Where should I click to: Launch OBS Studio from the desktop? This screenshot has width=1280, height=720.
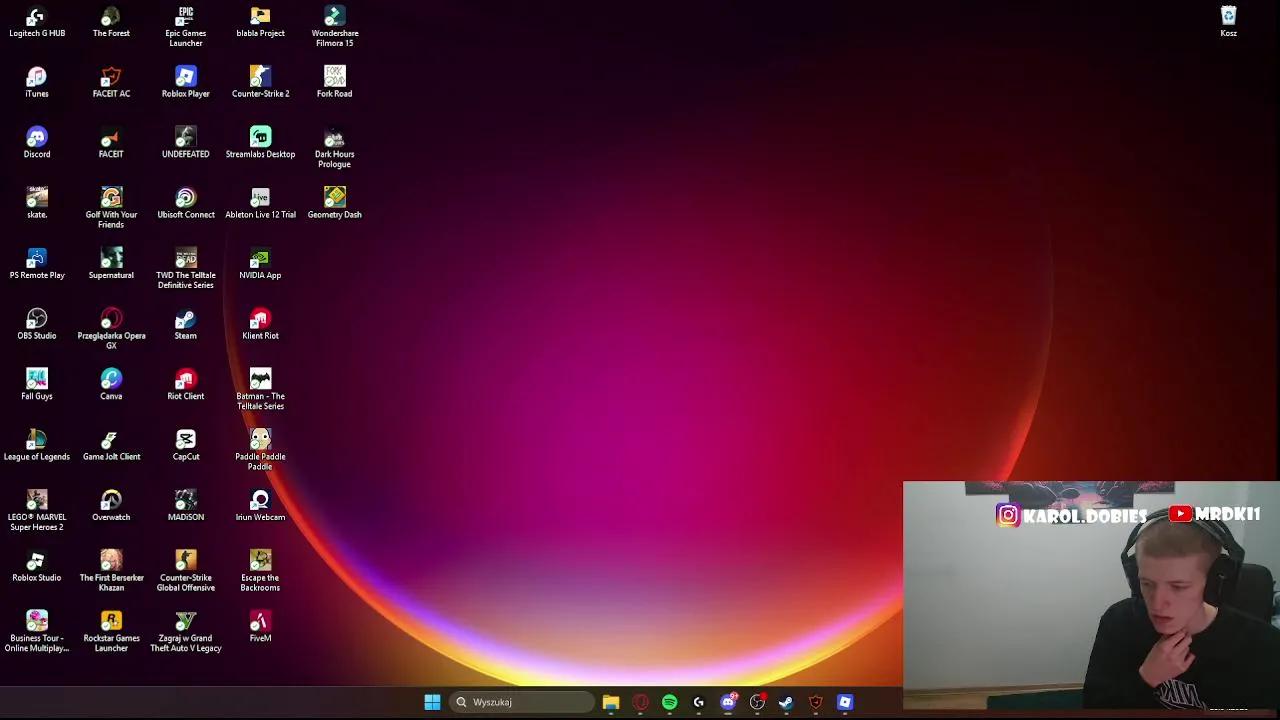tap(37, 320)
